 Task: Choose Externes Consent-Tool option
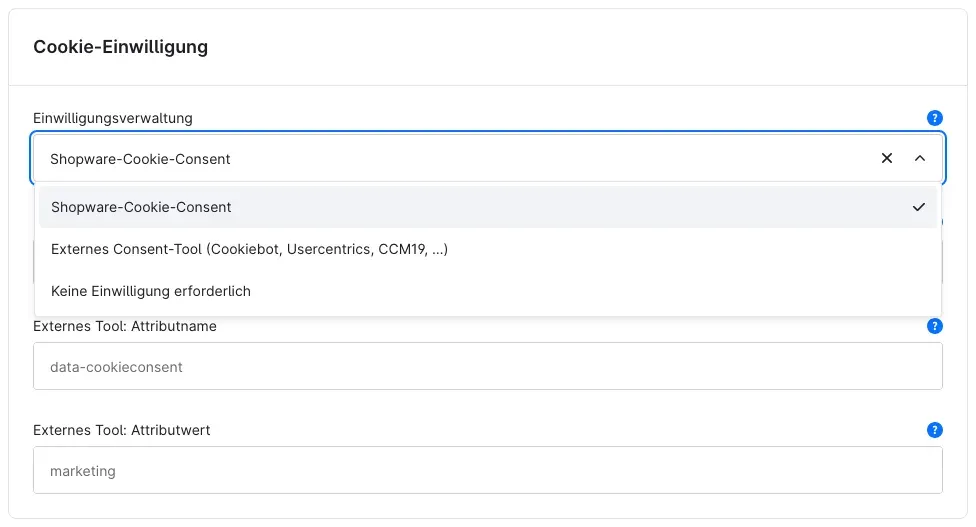click(488, 250)
